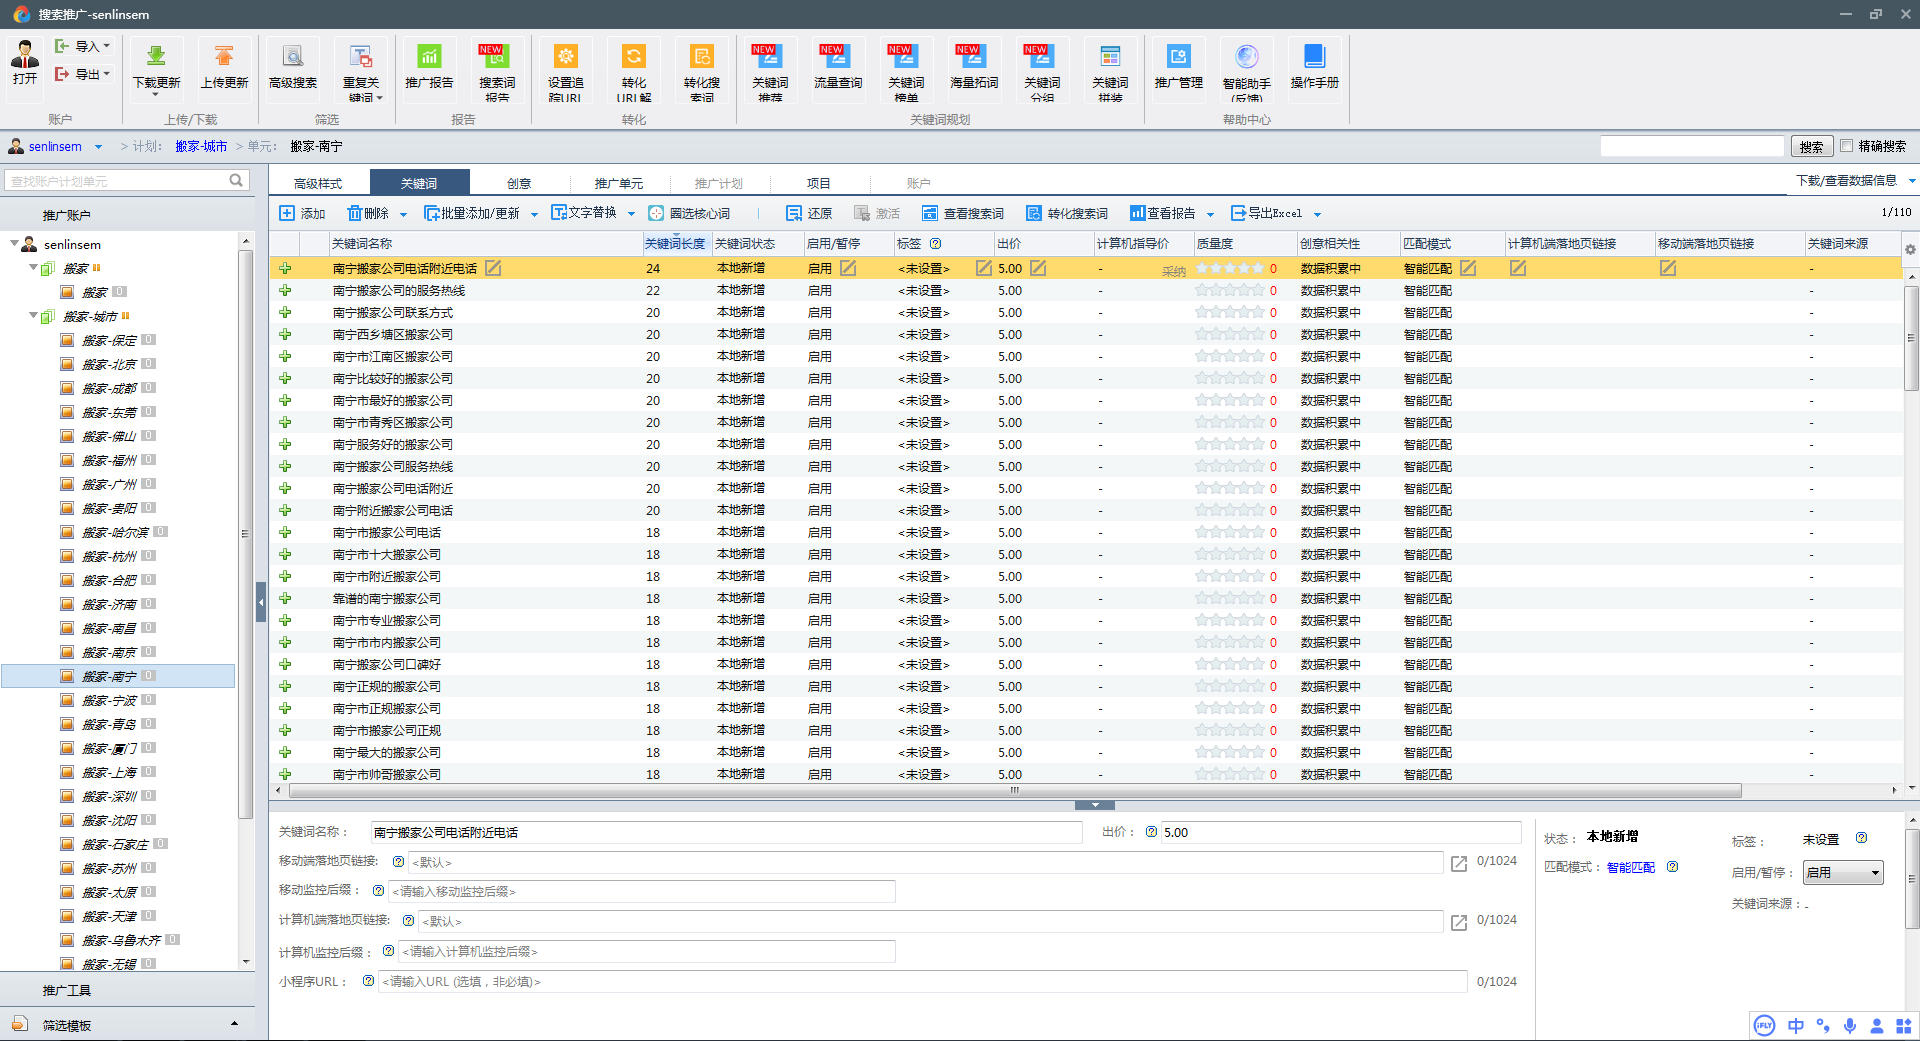1920x1041 pixels.
Task: Open the senlinsem account dropdown
Action: point(98,147)
